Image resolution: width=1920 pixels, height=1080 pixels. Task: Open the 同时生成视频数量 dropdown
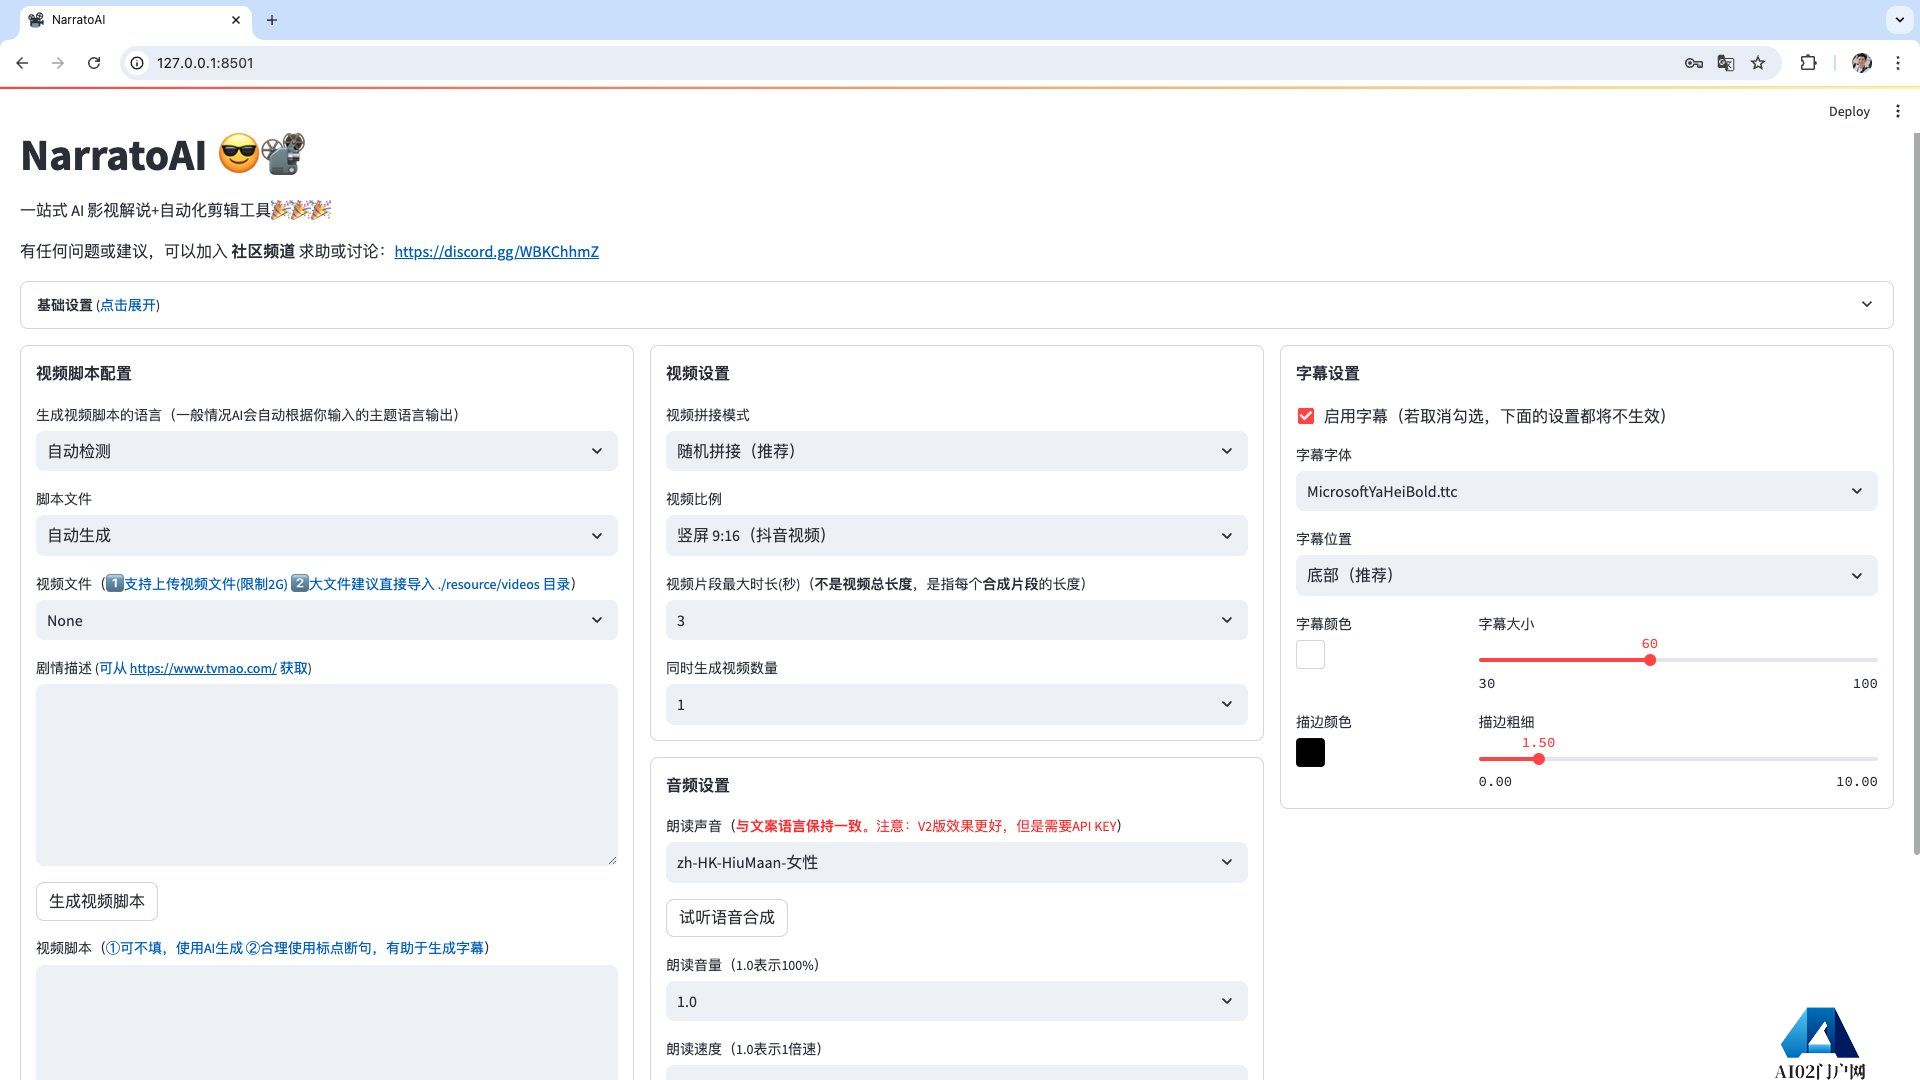[956, 704]
